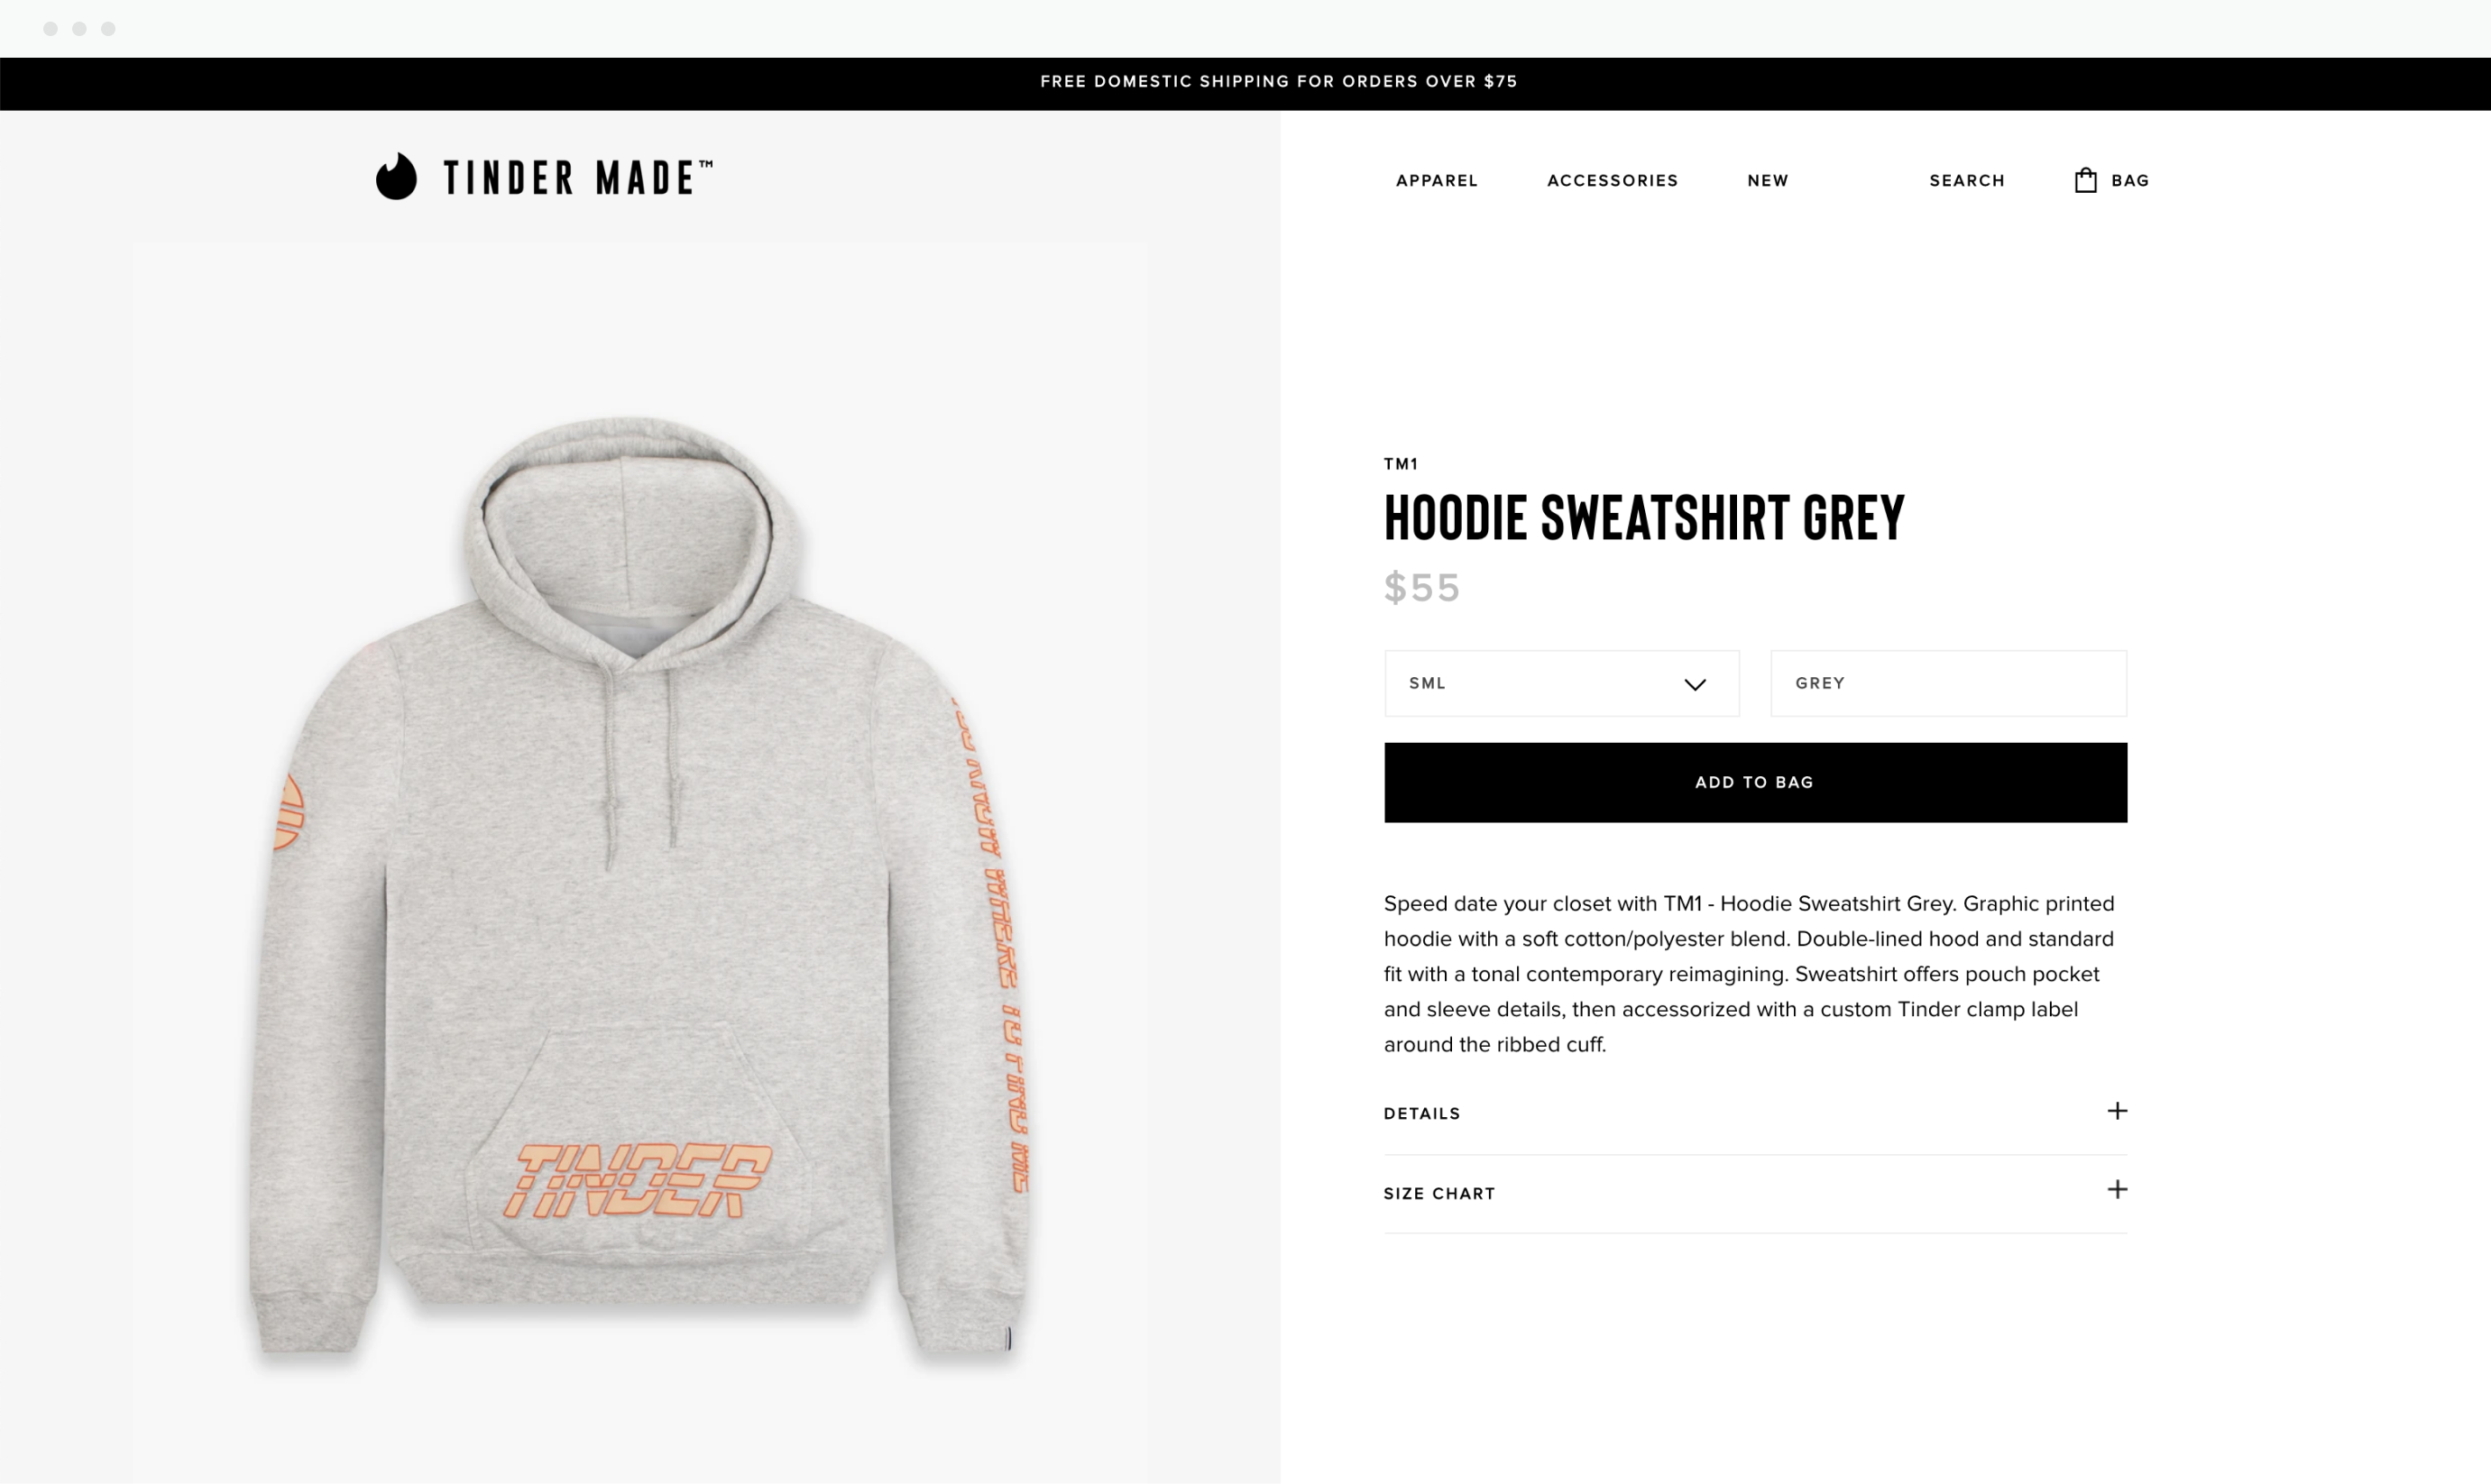Image resolution: width=2491 pixels, height=1484 pixels.
Task: Select the Grey color option field
Action: [1948, 683]
